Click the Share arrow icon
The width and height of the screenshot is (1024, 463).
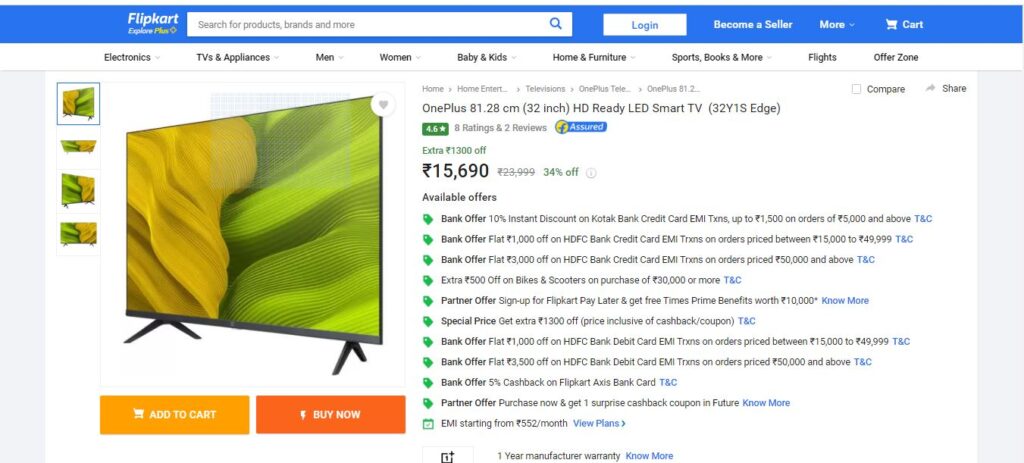[931, 88]
